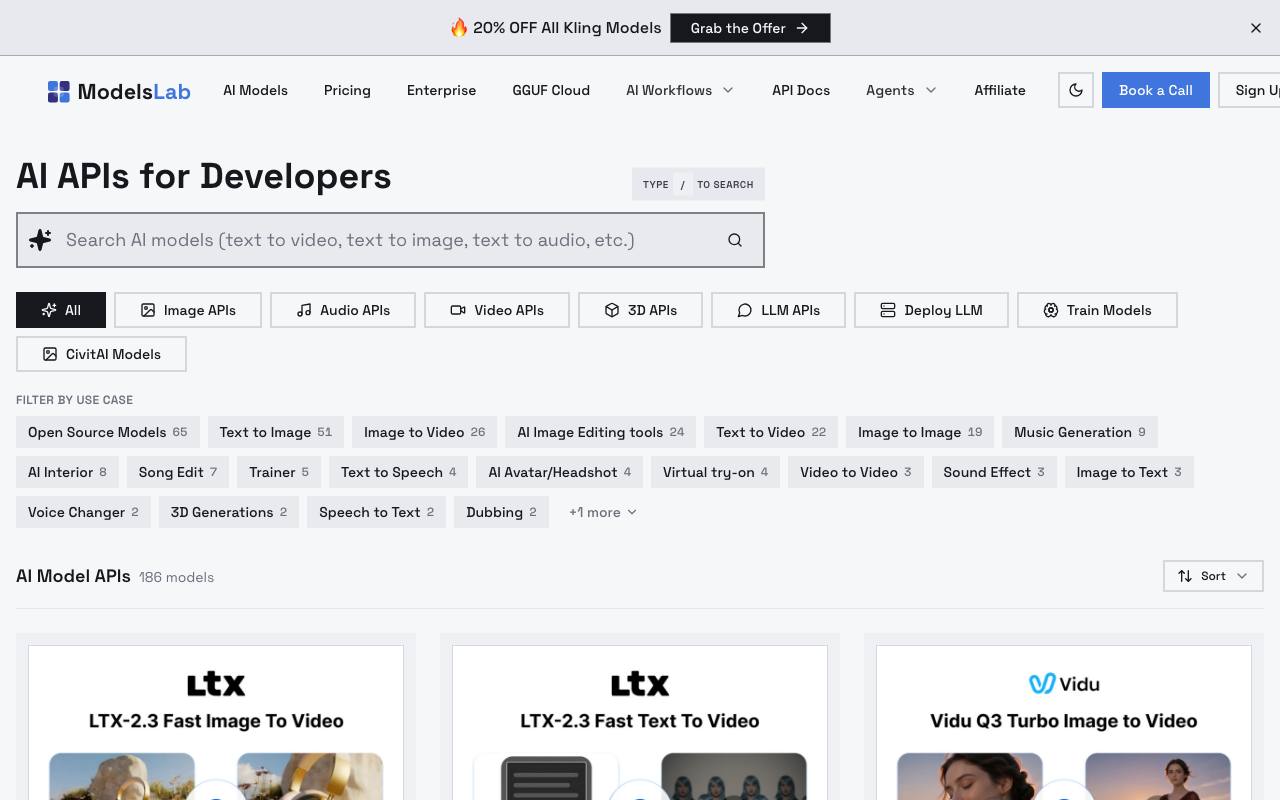Expand the AI Workflows dropdown menu
Image resolution: width=1280 pixels, height=800 pixels.
(x=680, y=90)
